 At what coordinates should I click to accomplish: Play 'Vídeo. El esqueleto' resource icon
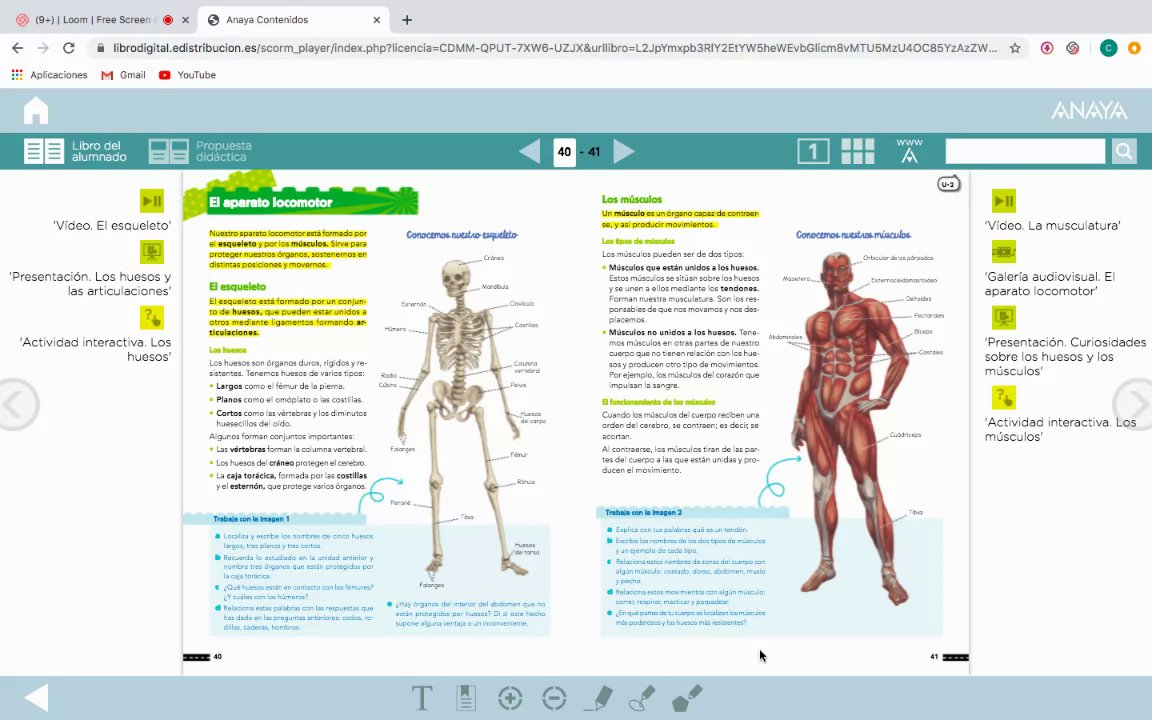tap(152, 201)
